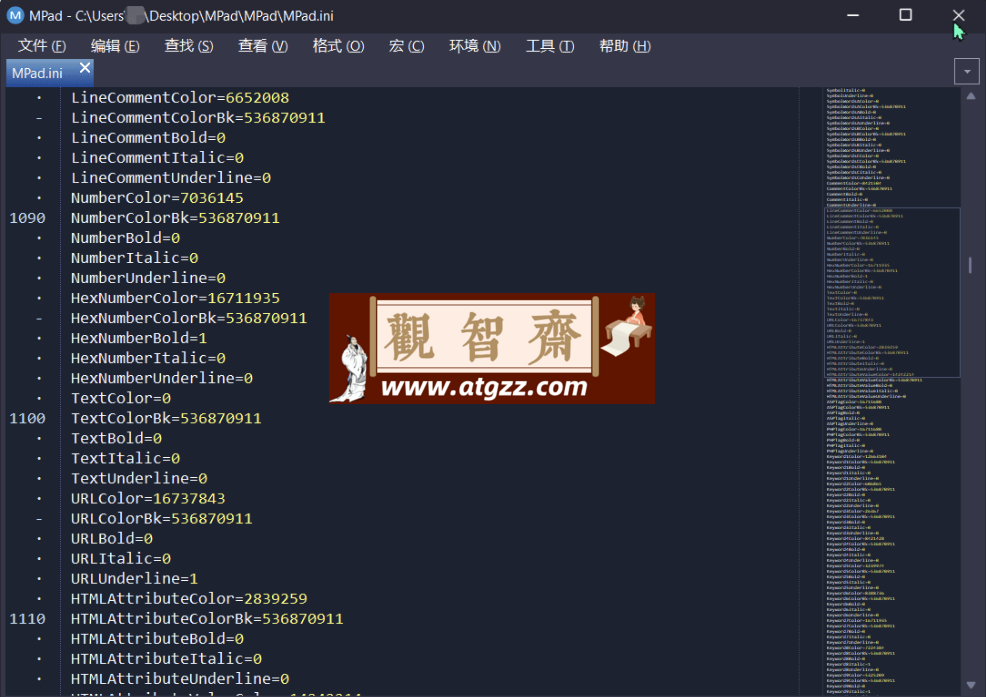
Task: Open the 宏 (C) menu
Action: tap(406, 46)
